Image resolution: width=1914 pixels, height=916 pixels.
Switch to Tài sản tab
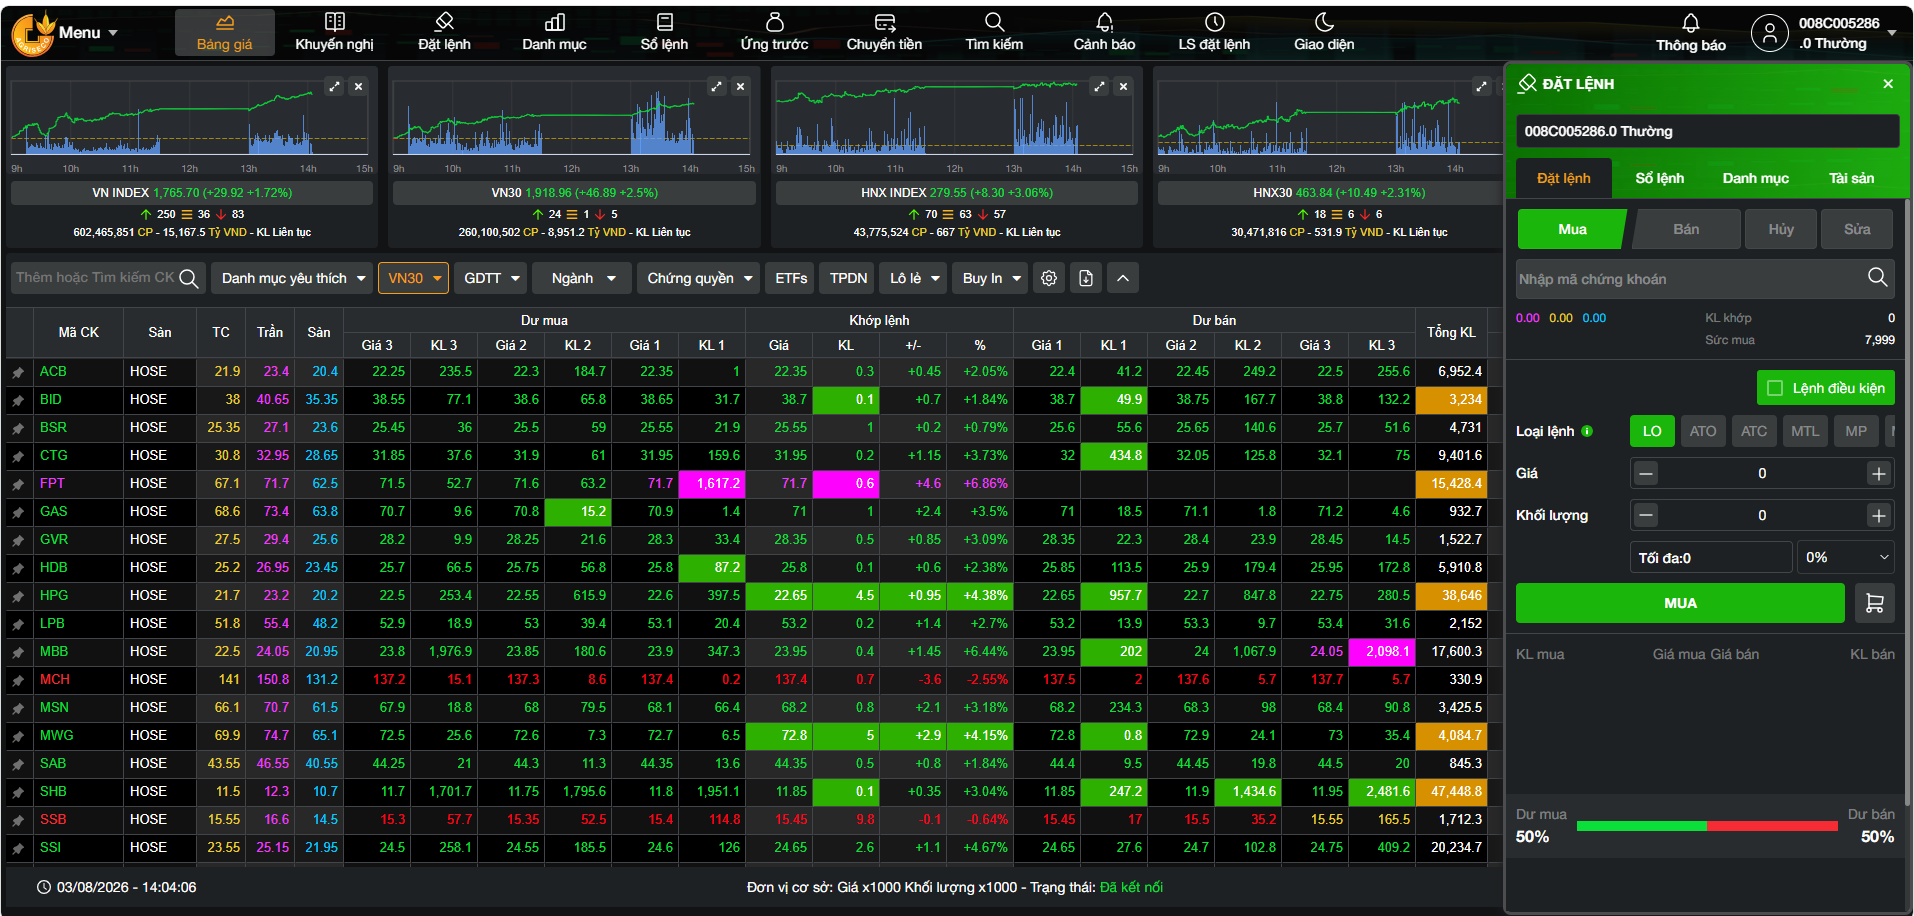(1851, 178)
